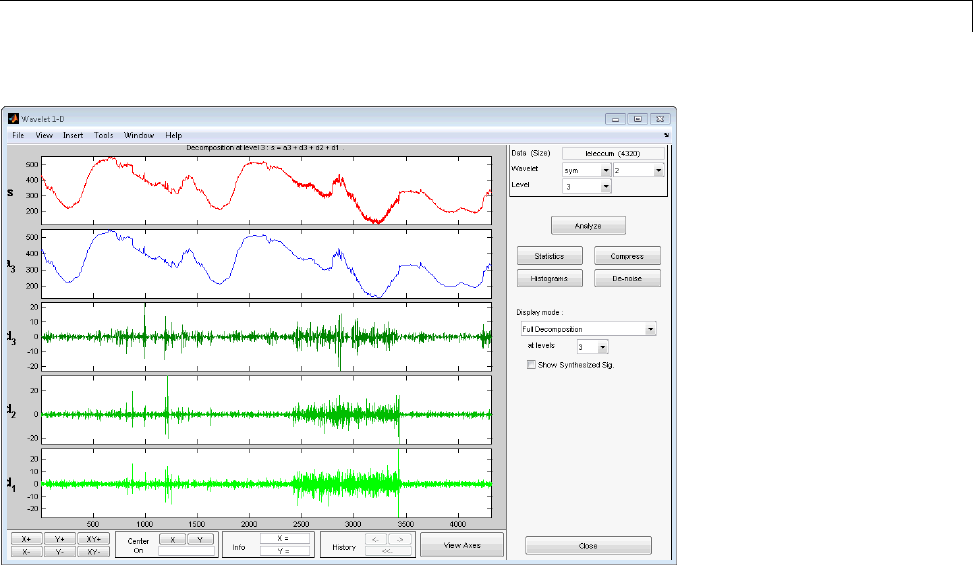Click the De-noise button
This screenshot has width=973, height=565.
click(x=627, y=279)
